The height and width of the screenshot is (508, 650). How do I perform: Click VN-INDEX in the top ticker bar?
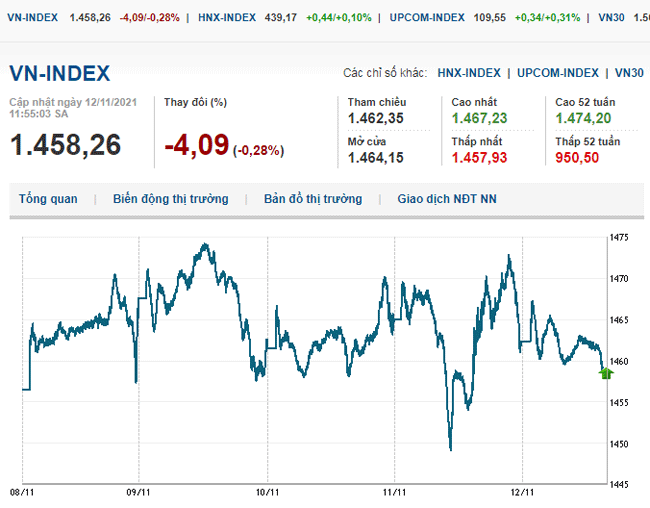click(32, 18)
